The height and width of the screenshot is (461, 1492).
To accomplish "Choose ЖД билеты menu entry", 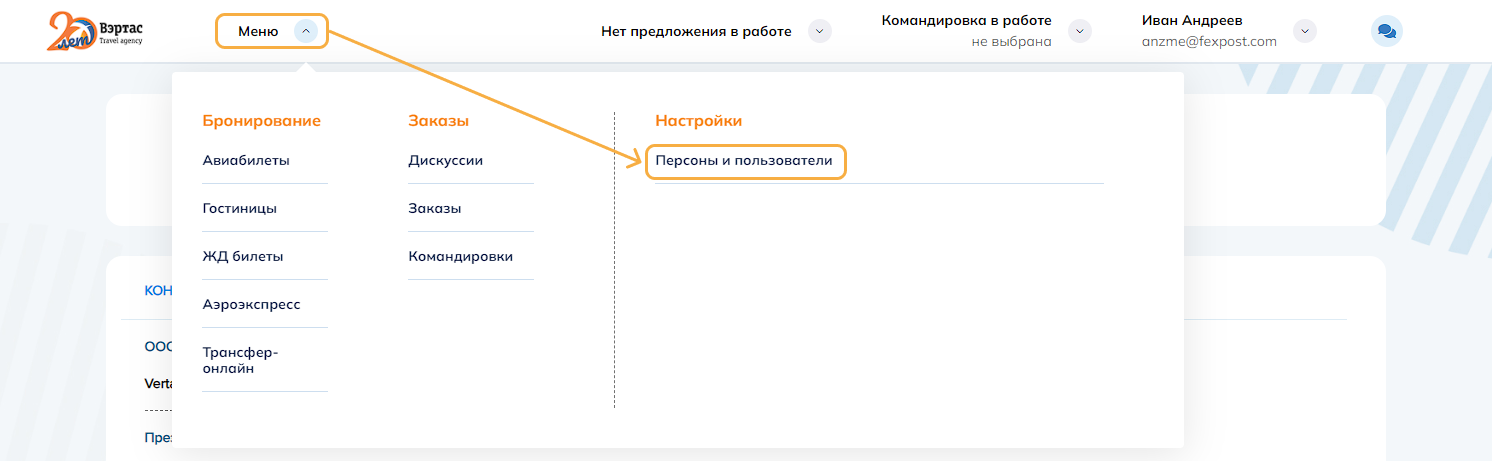I will (243, 256).
